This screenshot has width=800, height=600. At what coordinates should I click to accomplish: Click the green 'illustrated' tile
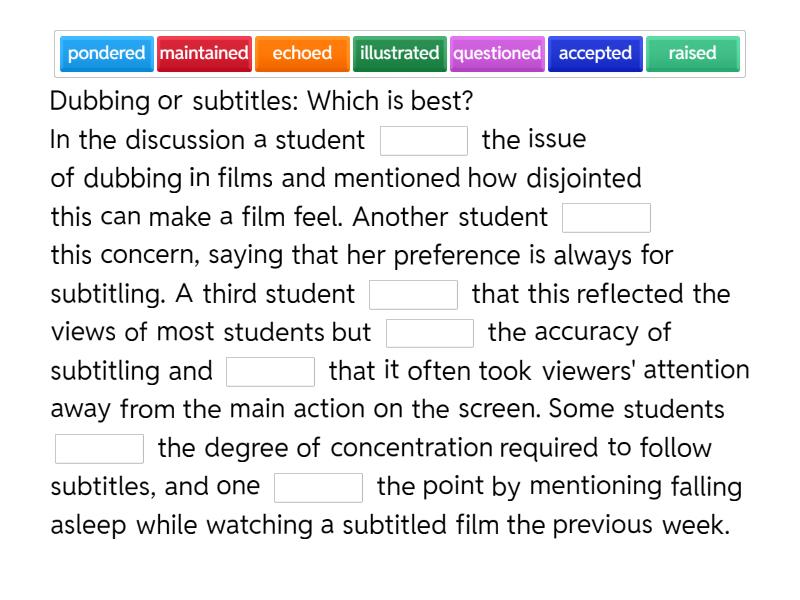click(399, 54)
